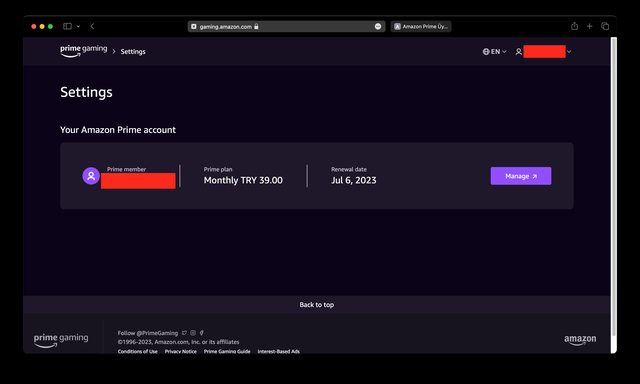Open the Prime Gaming Twitter icon
640x384 pixels.
(184, 333)
